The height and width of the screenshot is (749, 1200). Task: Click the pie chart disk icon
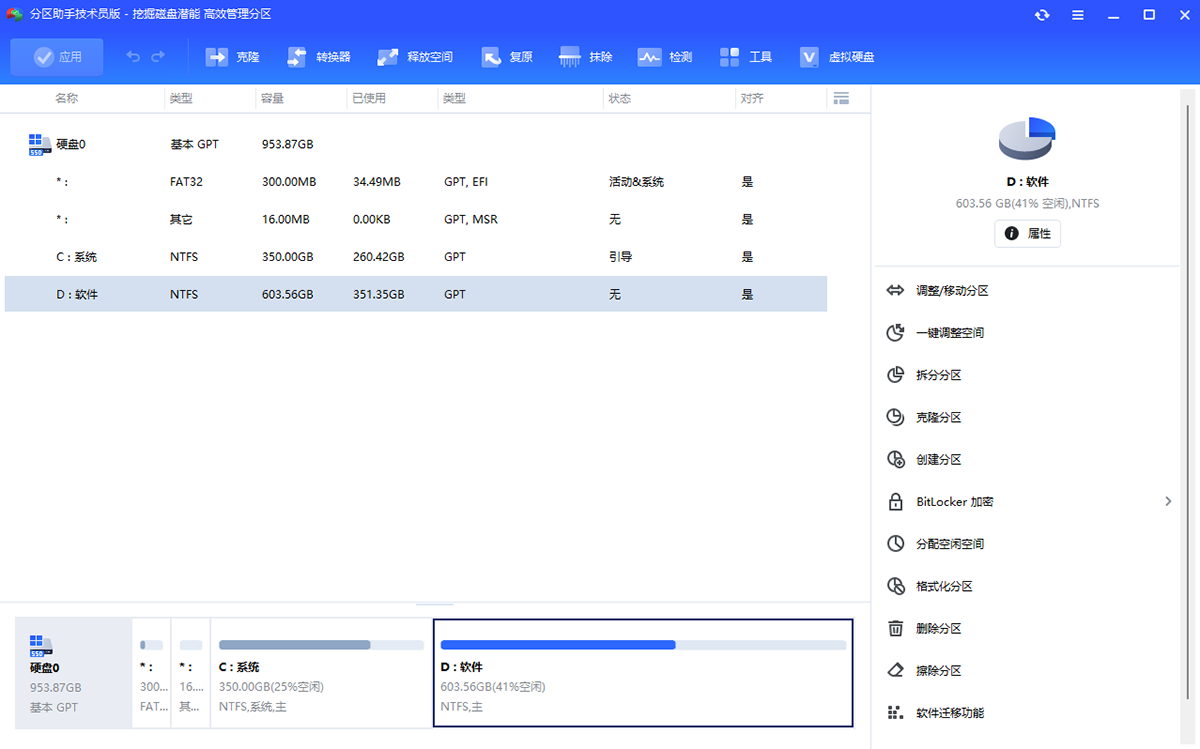tap(1027, 138)
